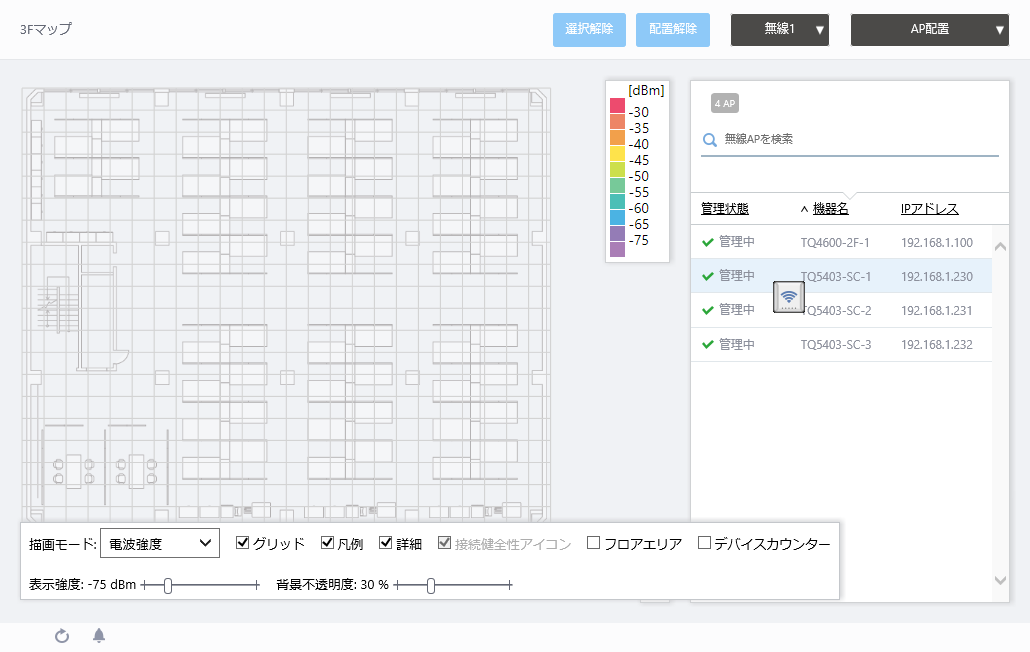Click the sort arrow beside 機器名
Screen dimensions: 1030x652
(x=804, y=209)
